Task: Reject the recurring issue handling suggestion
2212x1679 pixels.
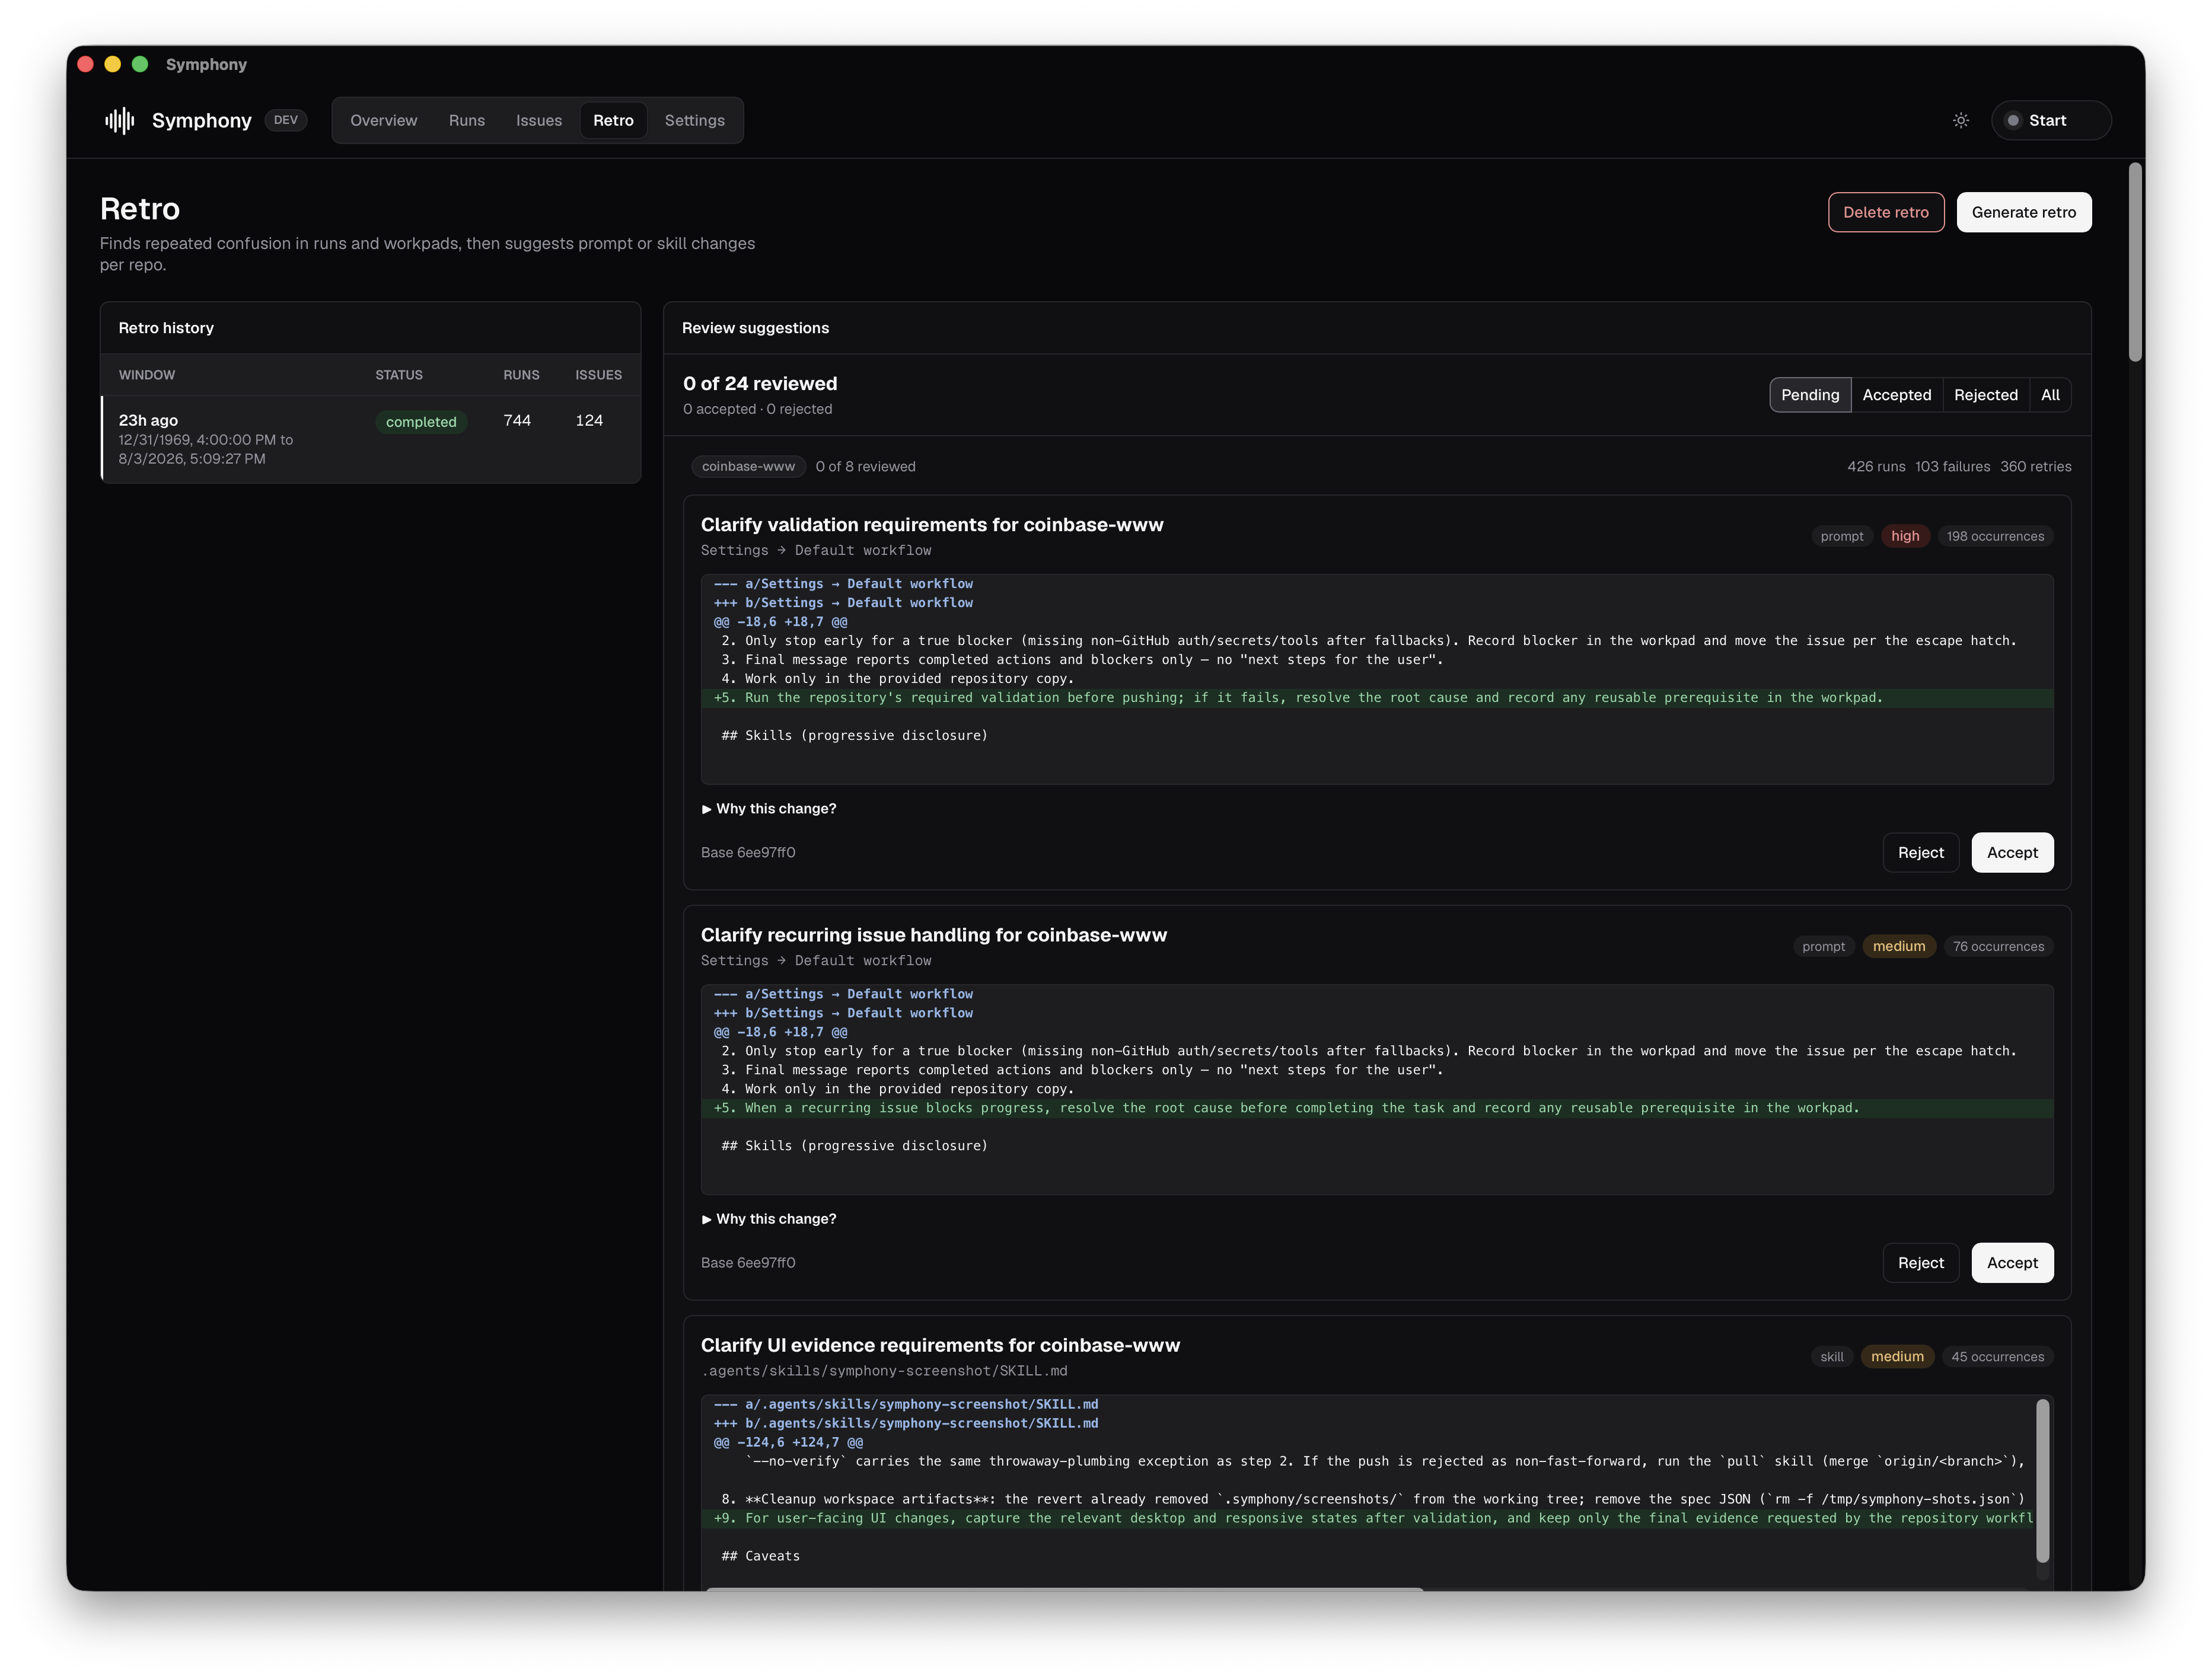Action: (x=1920, y=1263)
